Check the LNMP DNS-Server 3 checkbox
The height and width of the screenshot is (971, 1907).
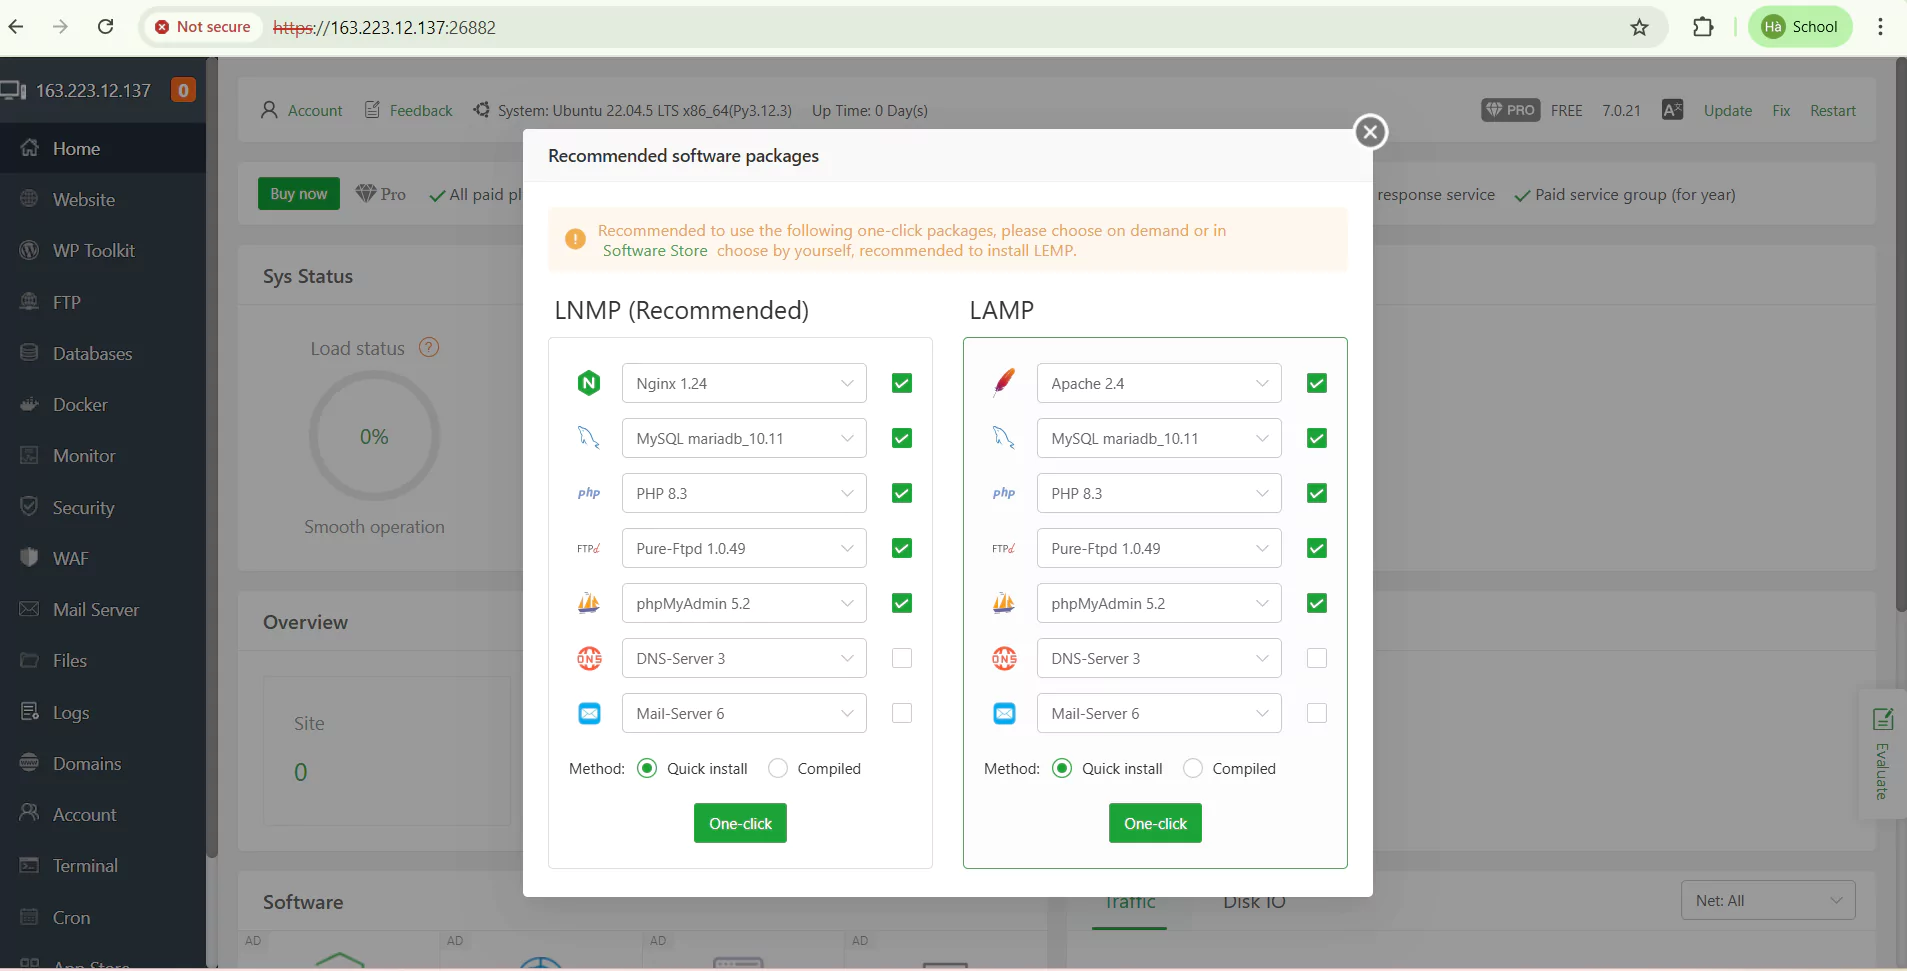tap(902, 658)
